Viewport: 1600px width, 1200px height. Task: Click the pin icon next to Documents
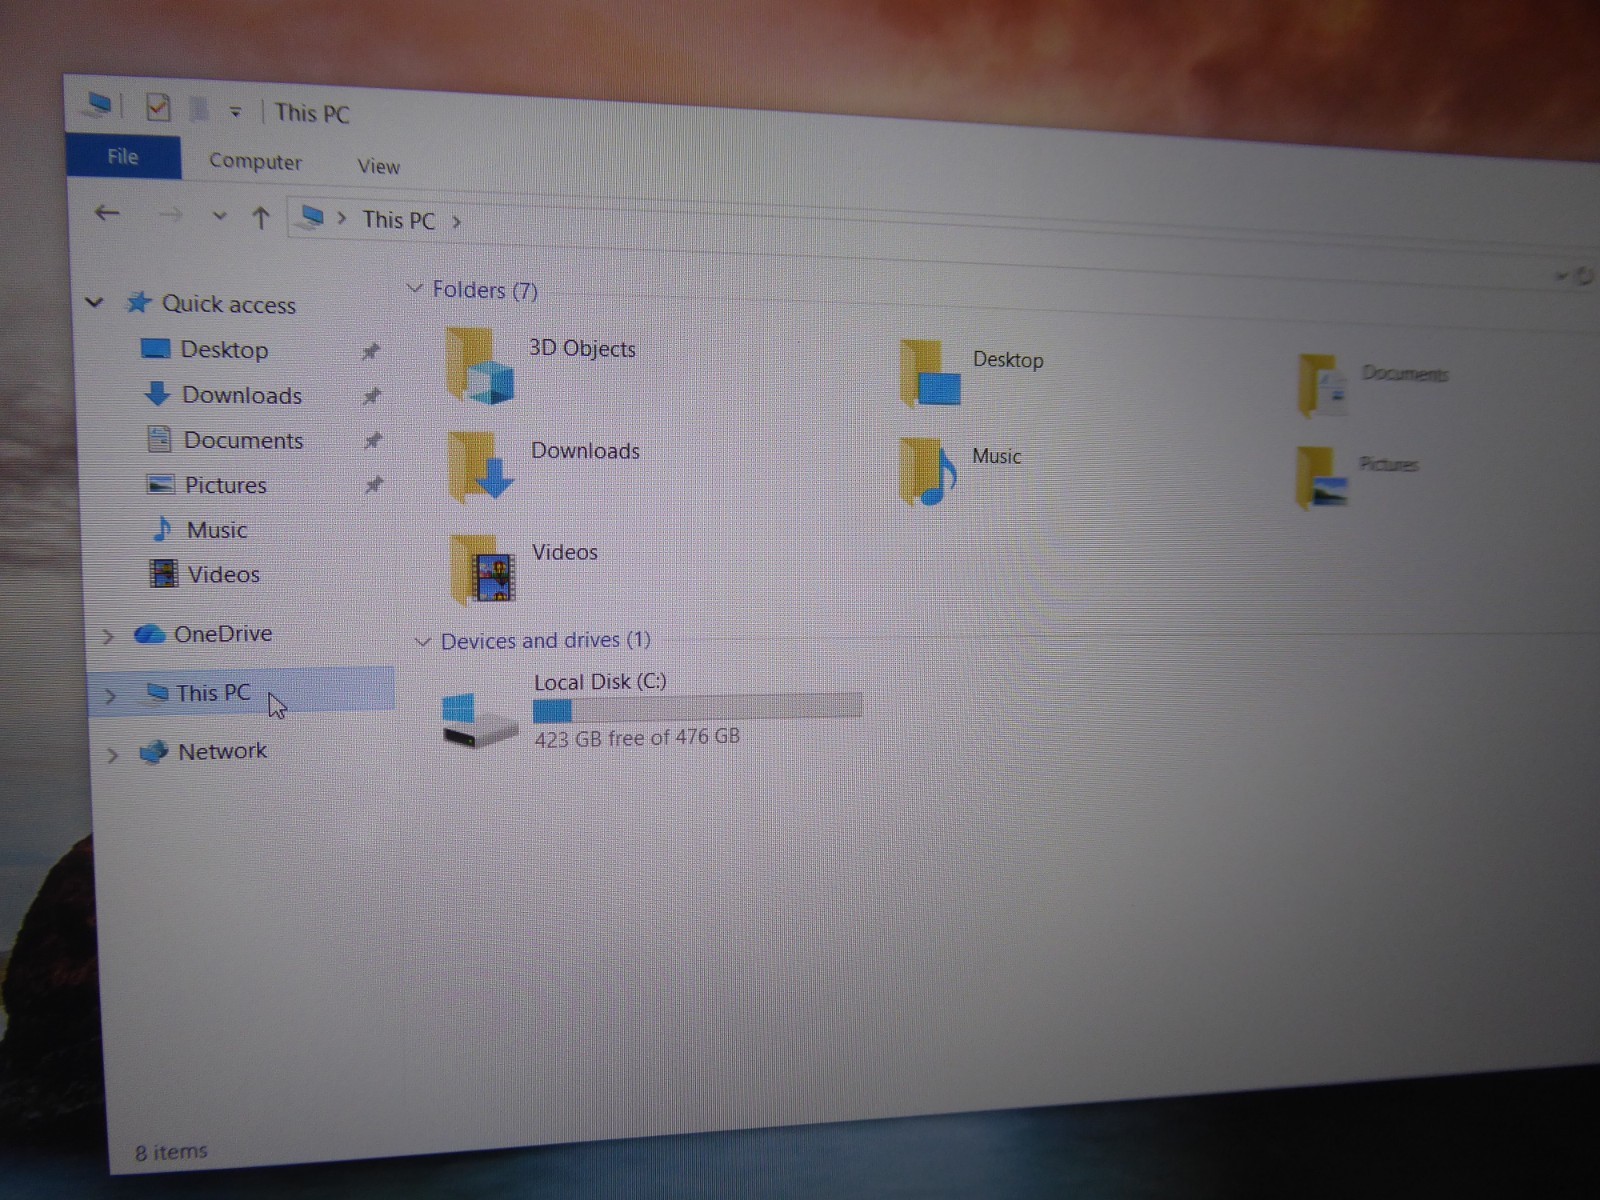click(373, 440)
